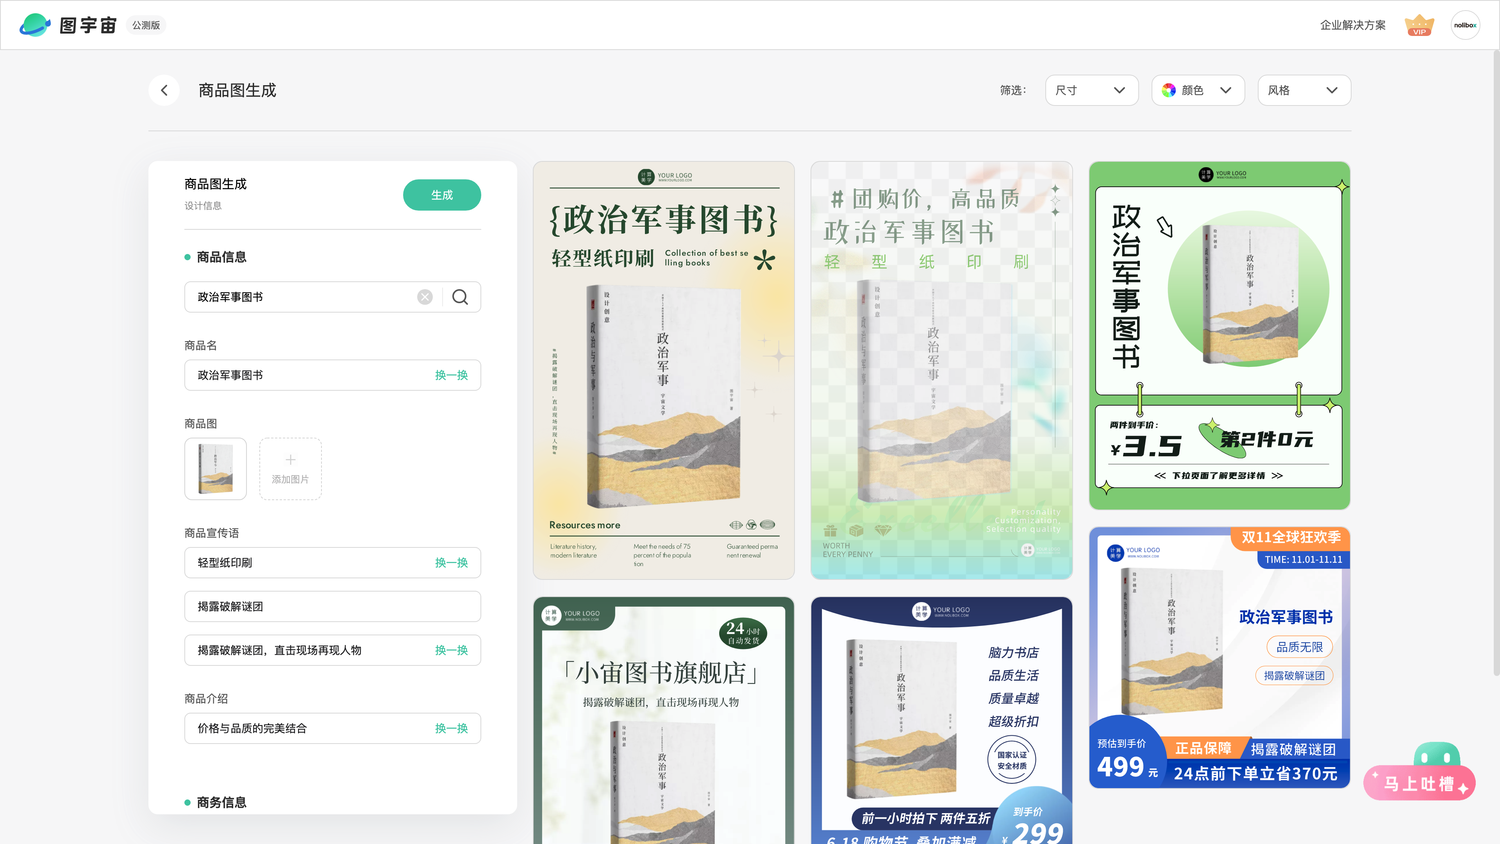Click the 马上吐槽 feedback button

coord(1419,784)
